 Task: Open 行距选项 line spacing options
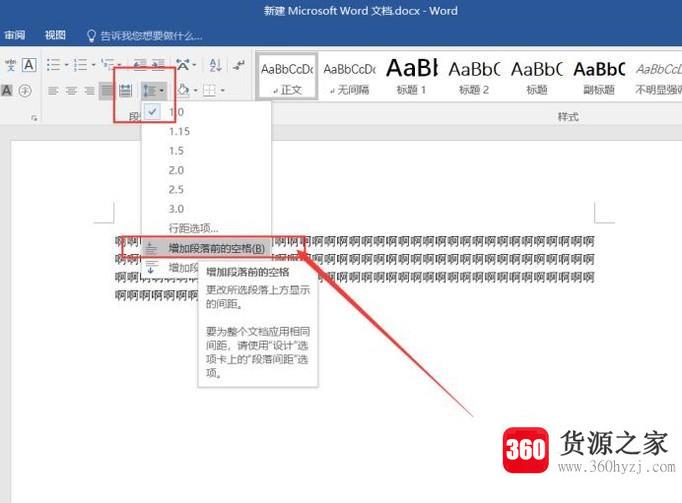coord(206,228)
